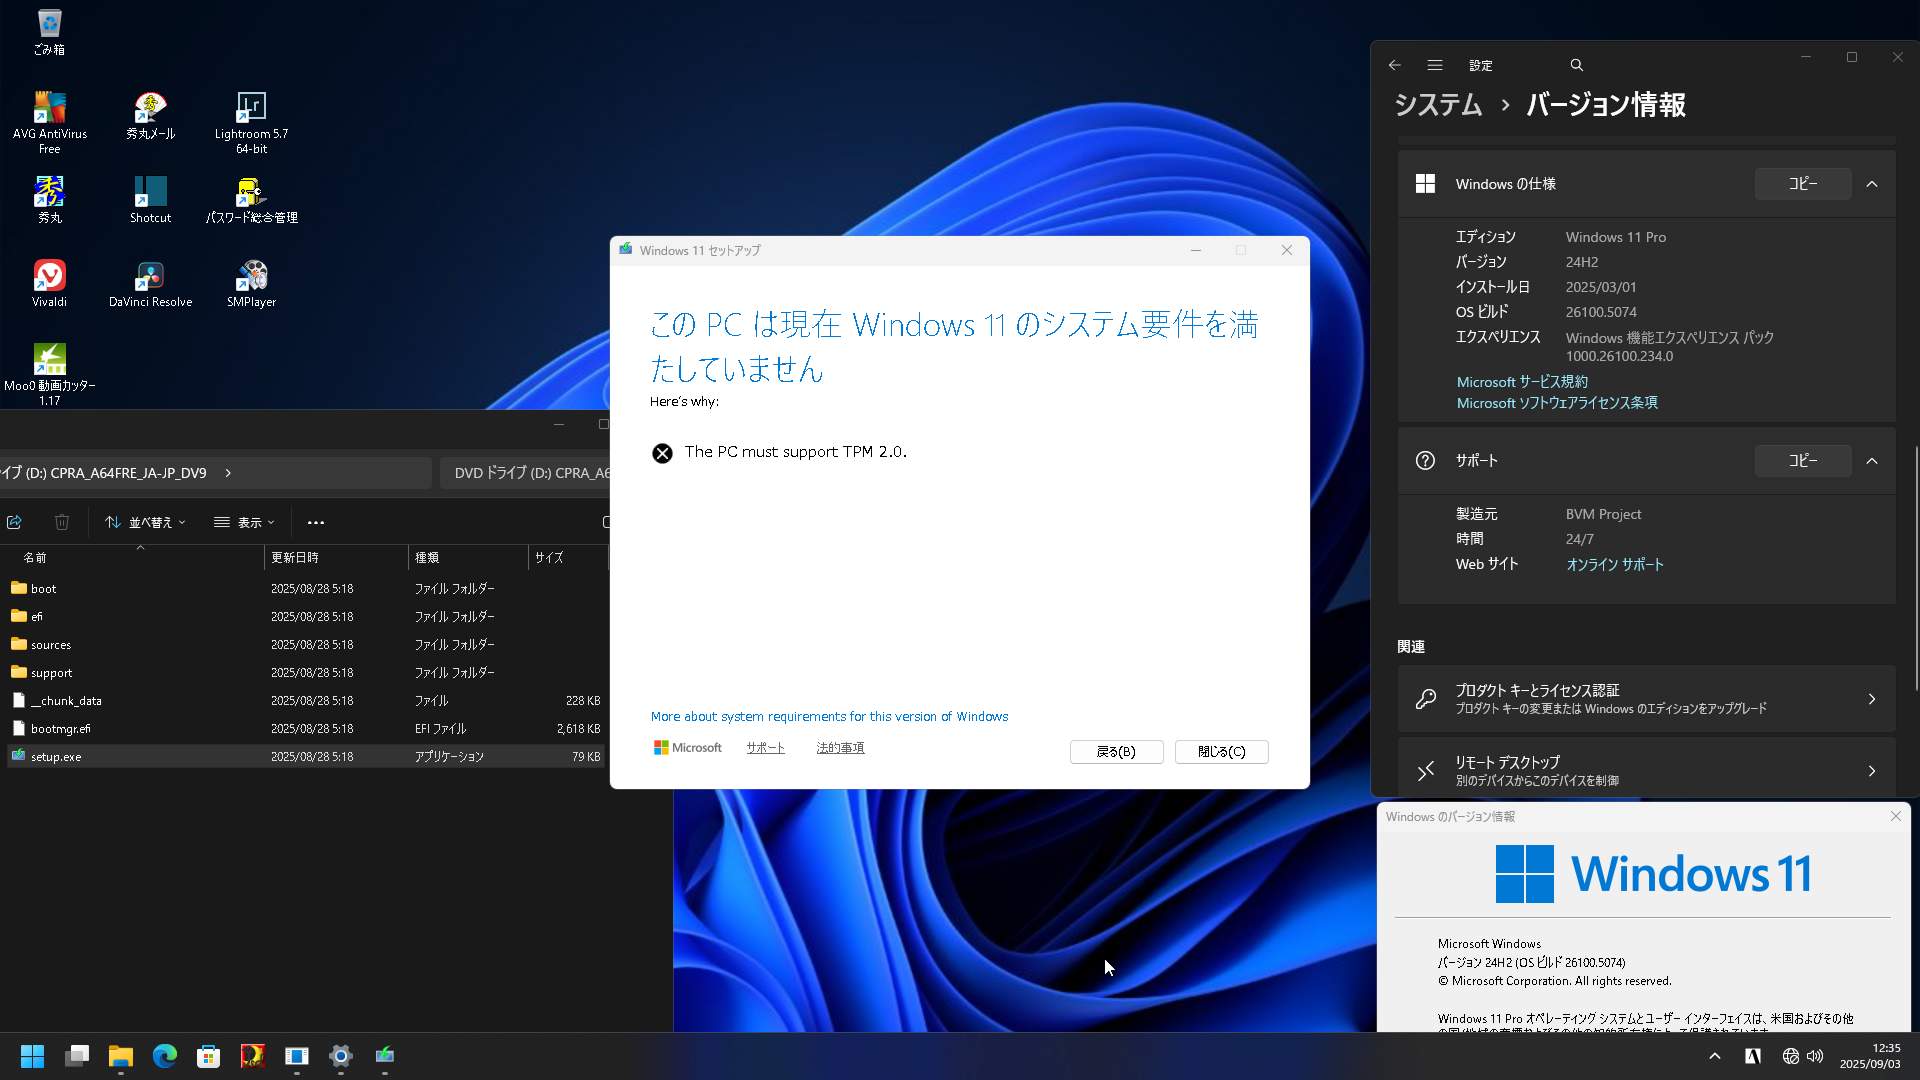Select setup.exe in the file list
The width and height of the screenshot is (1920, 1080).
(304, 756)
